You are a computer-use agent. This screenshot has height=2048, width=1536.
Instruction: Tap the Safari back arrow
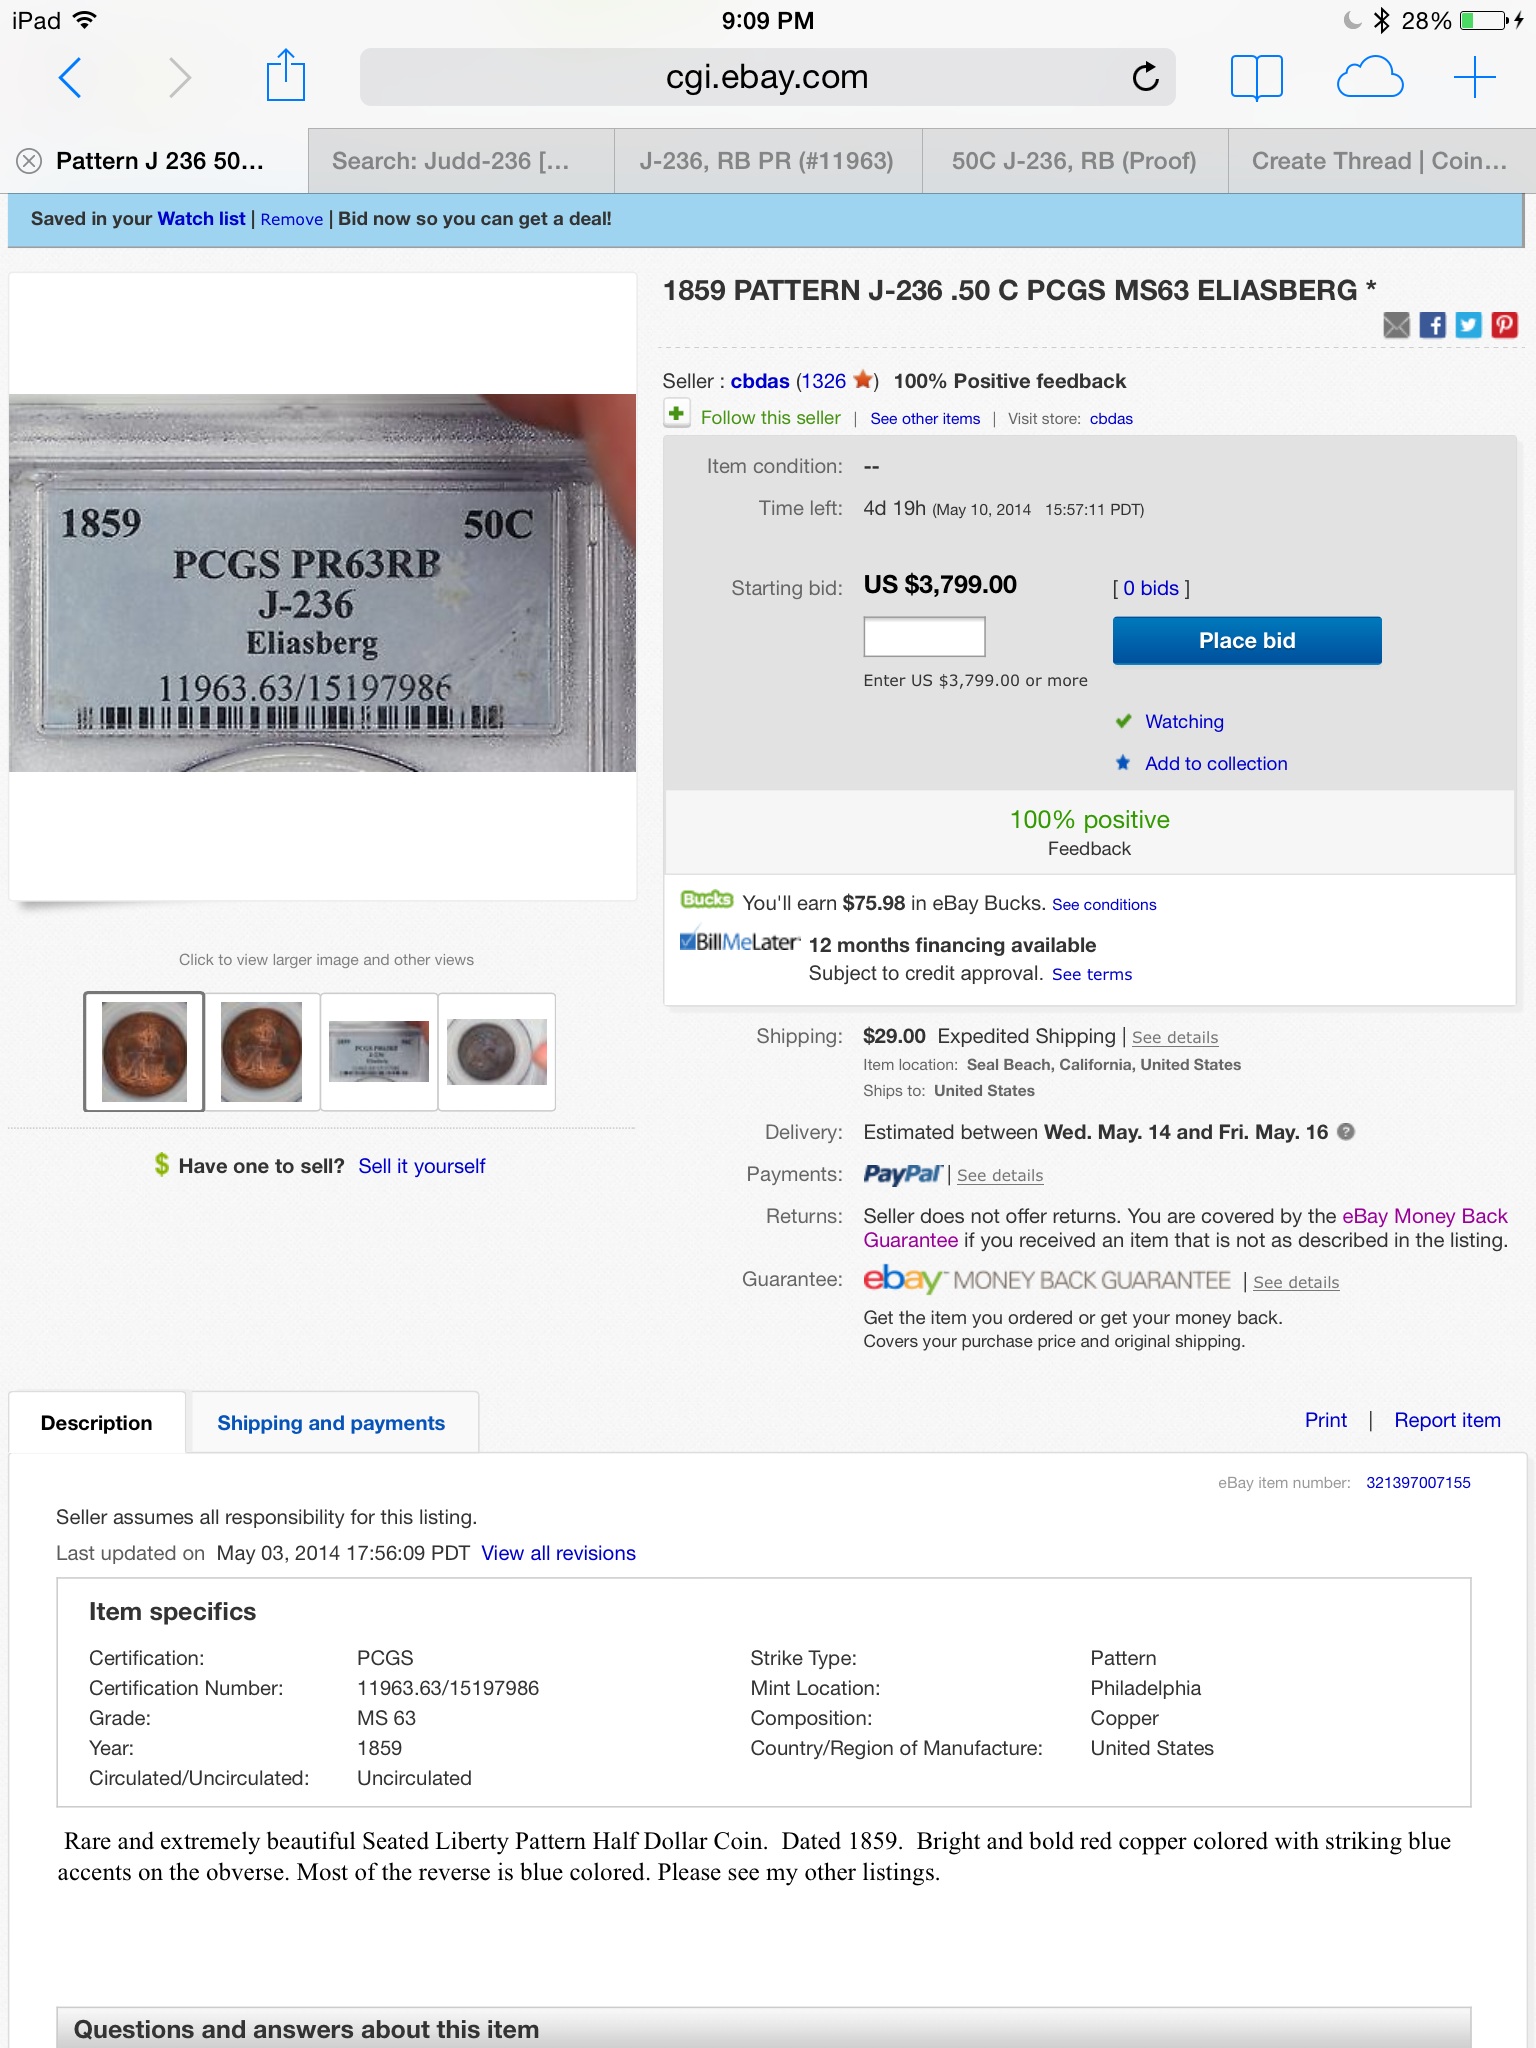click(x=70, y=77)
